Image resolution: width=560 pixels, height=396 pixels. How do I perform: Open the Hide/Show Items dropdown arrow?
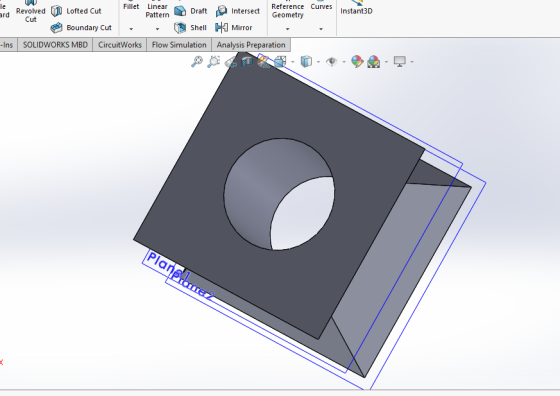click(x=344, y=62)
